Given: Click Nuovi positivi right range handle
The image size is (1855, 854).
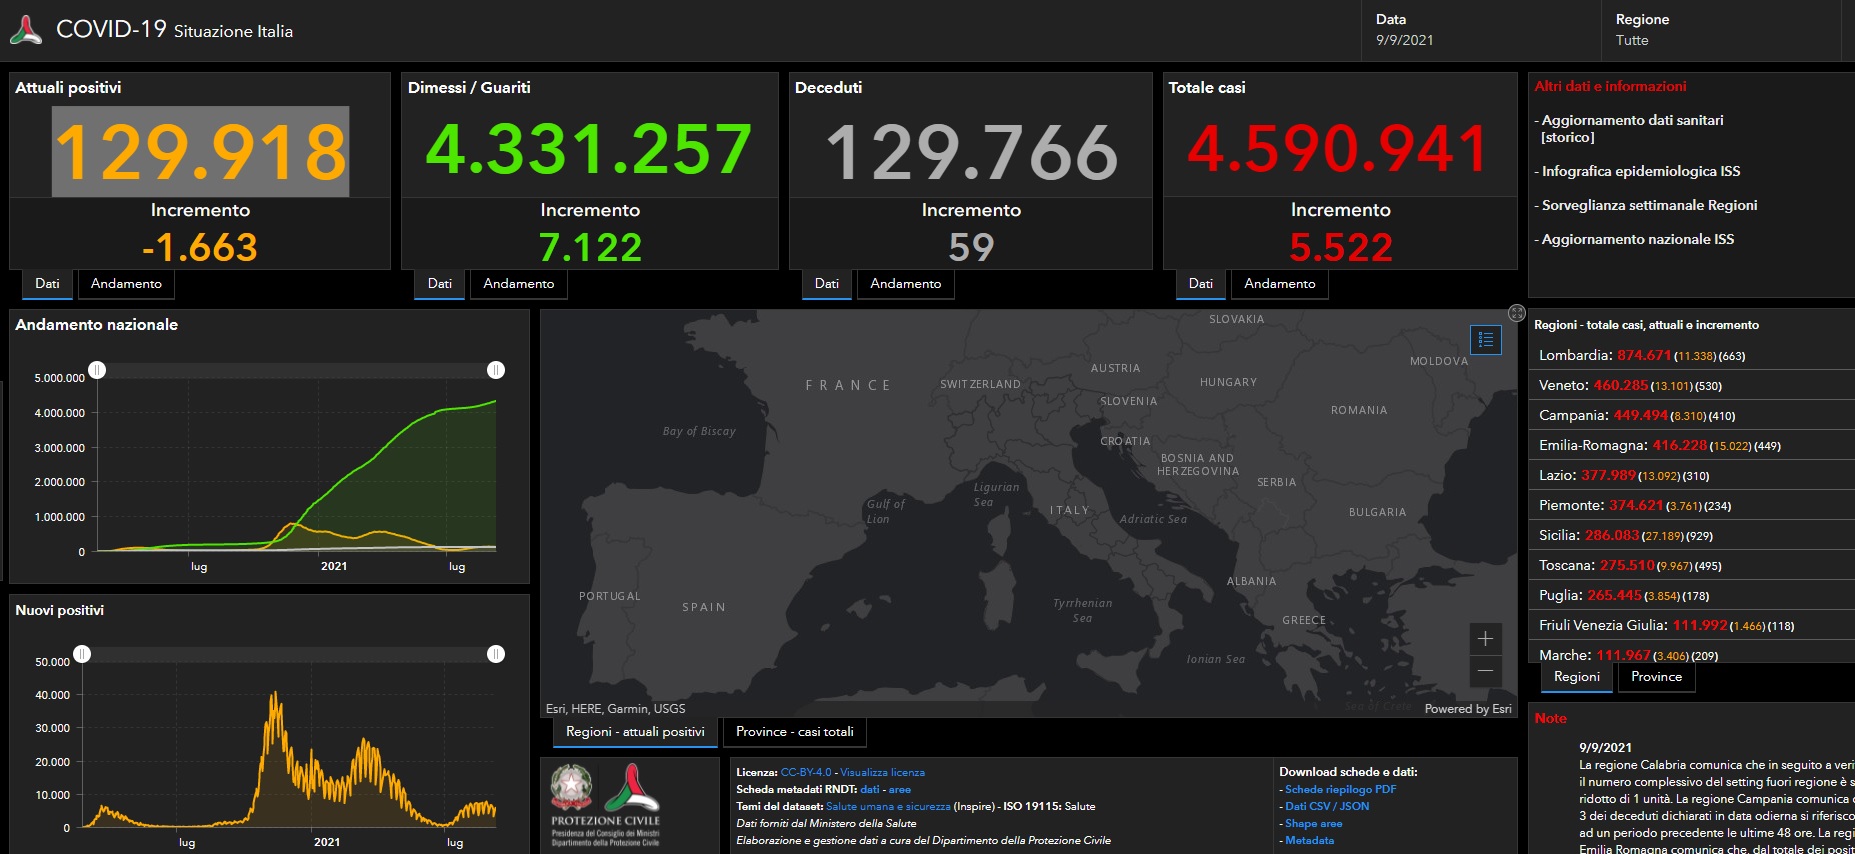Looking at the screenshot, I should [x=495, y=654].
